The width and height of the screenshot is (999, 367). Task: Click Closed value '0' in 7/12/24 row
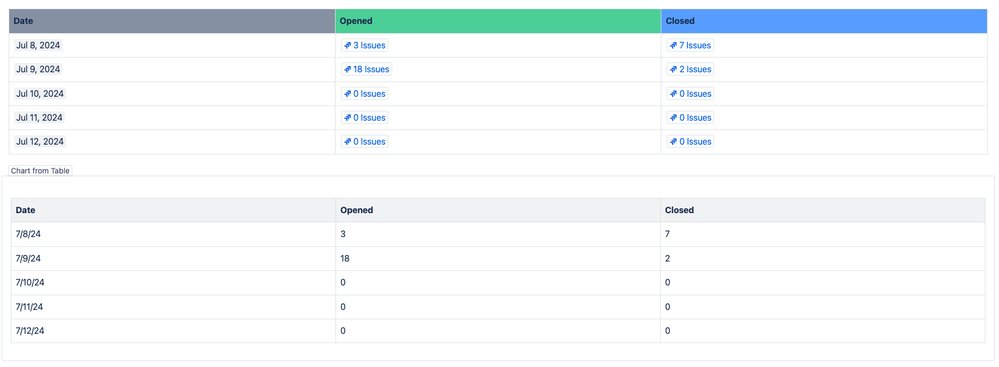pyautogui.click(x=668, y=331)
